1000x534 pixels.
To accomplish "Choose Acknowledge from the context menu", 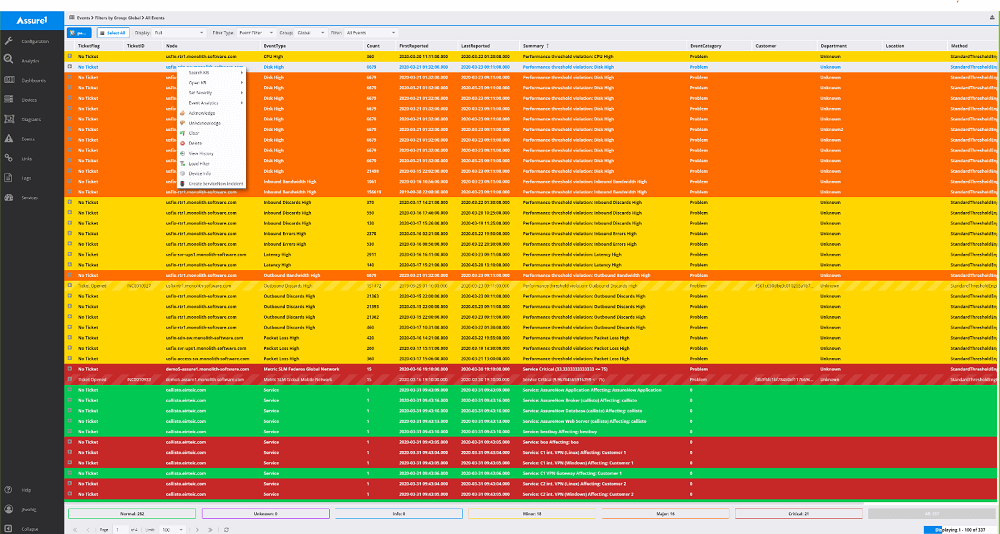I will pyautogui.click(x=203, y=113).
